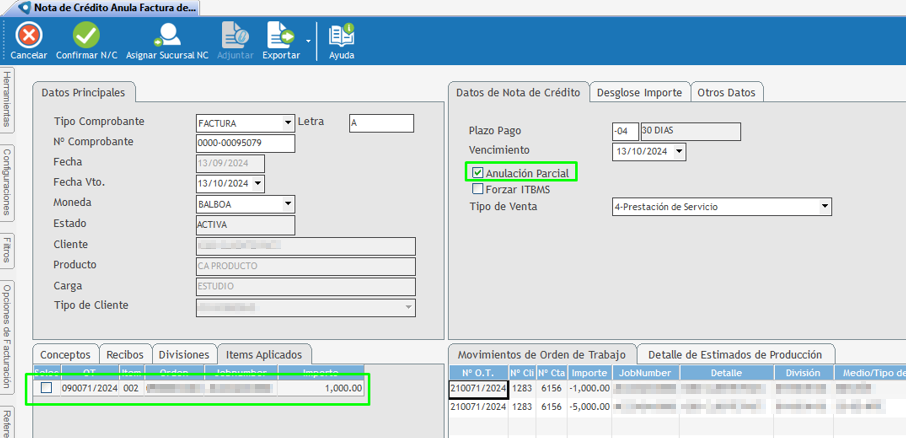906x438 pixels.
Task: Click the Exportar icon
Action: click(280, 37)
